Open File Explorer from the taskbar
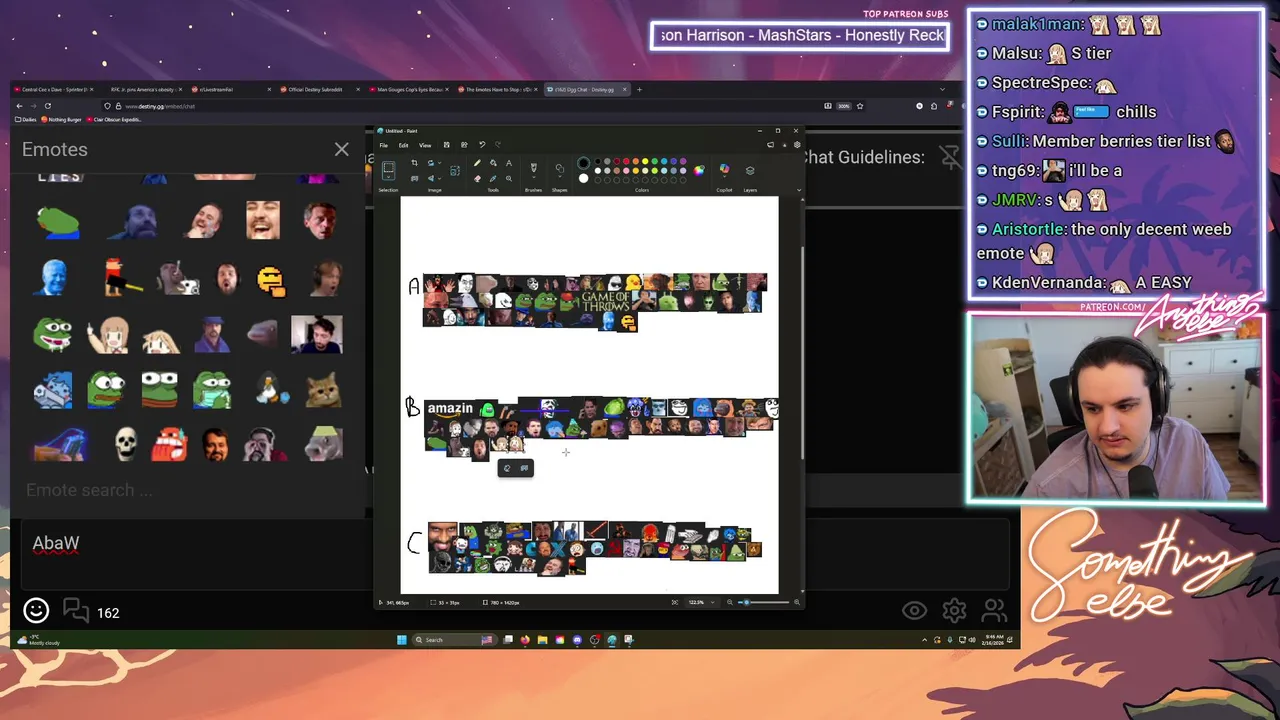 tap(542, 640)
